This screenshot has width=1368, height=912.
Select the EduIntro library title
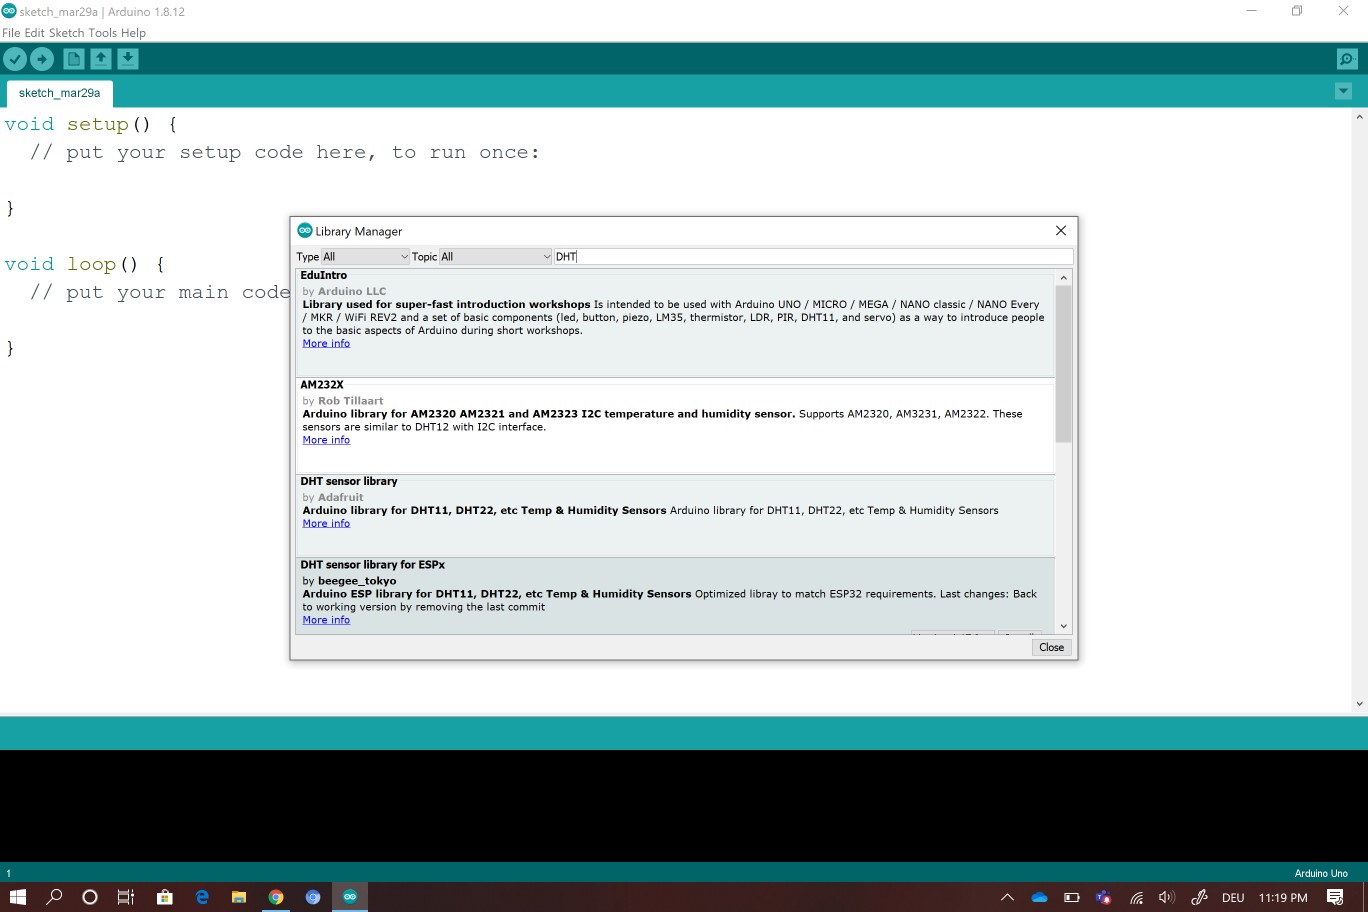point(324,276)
